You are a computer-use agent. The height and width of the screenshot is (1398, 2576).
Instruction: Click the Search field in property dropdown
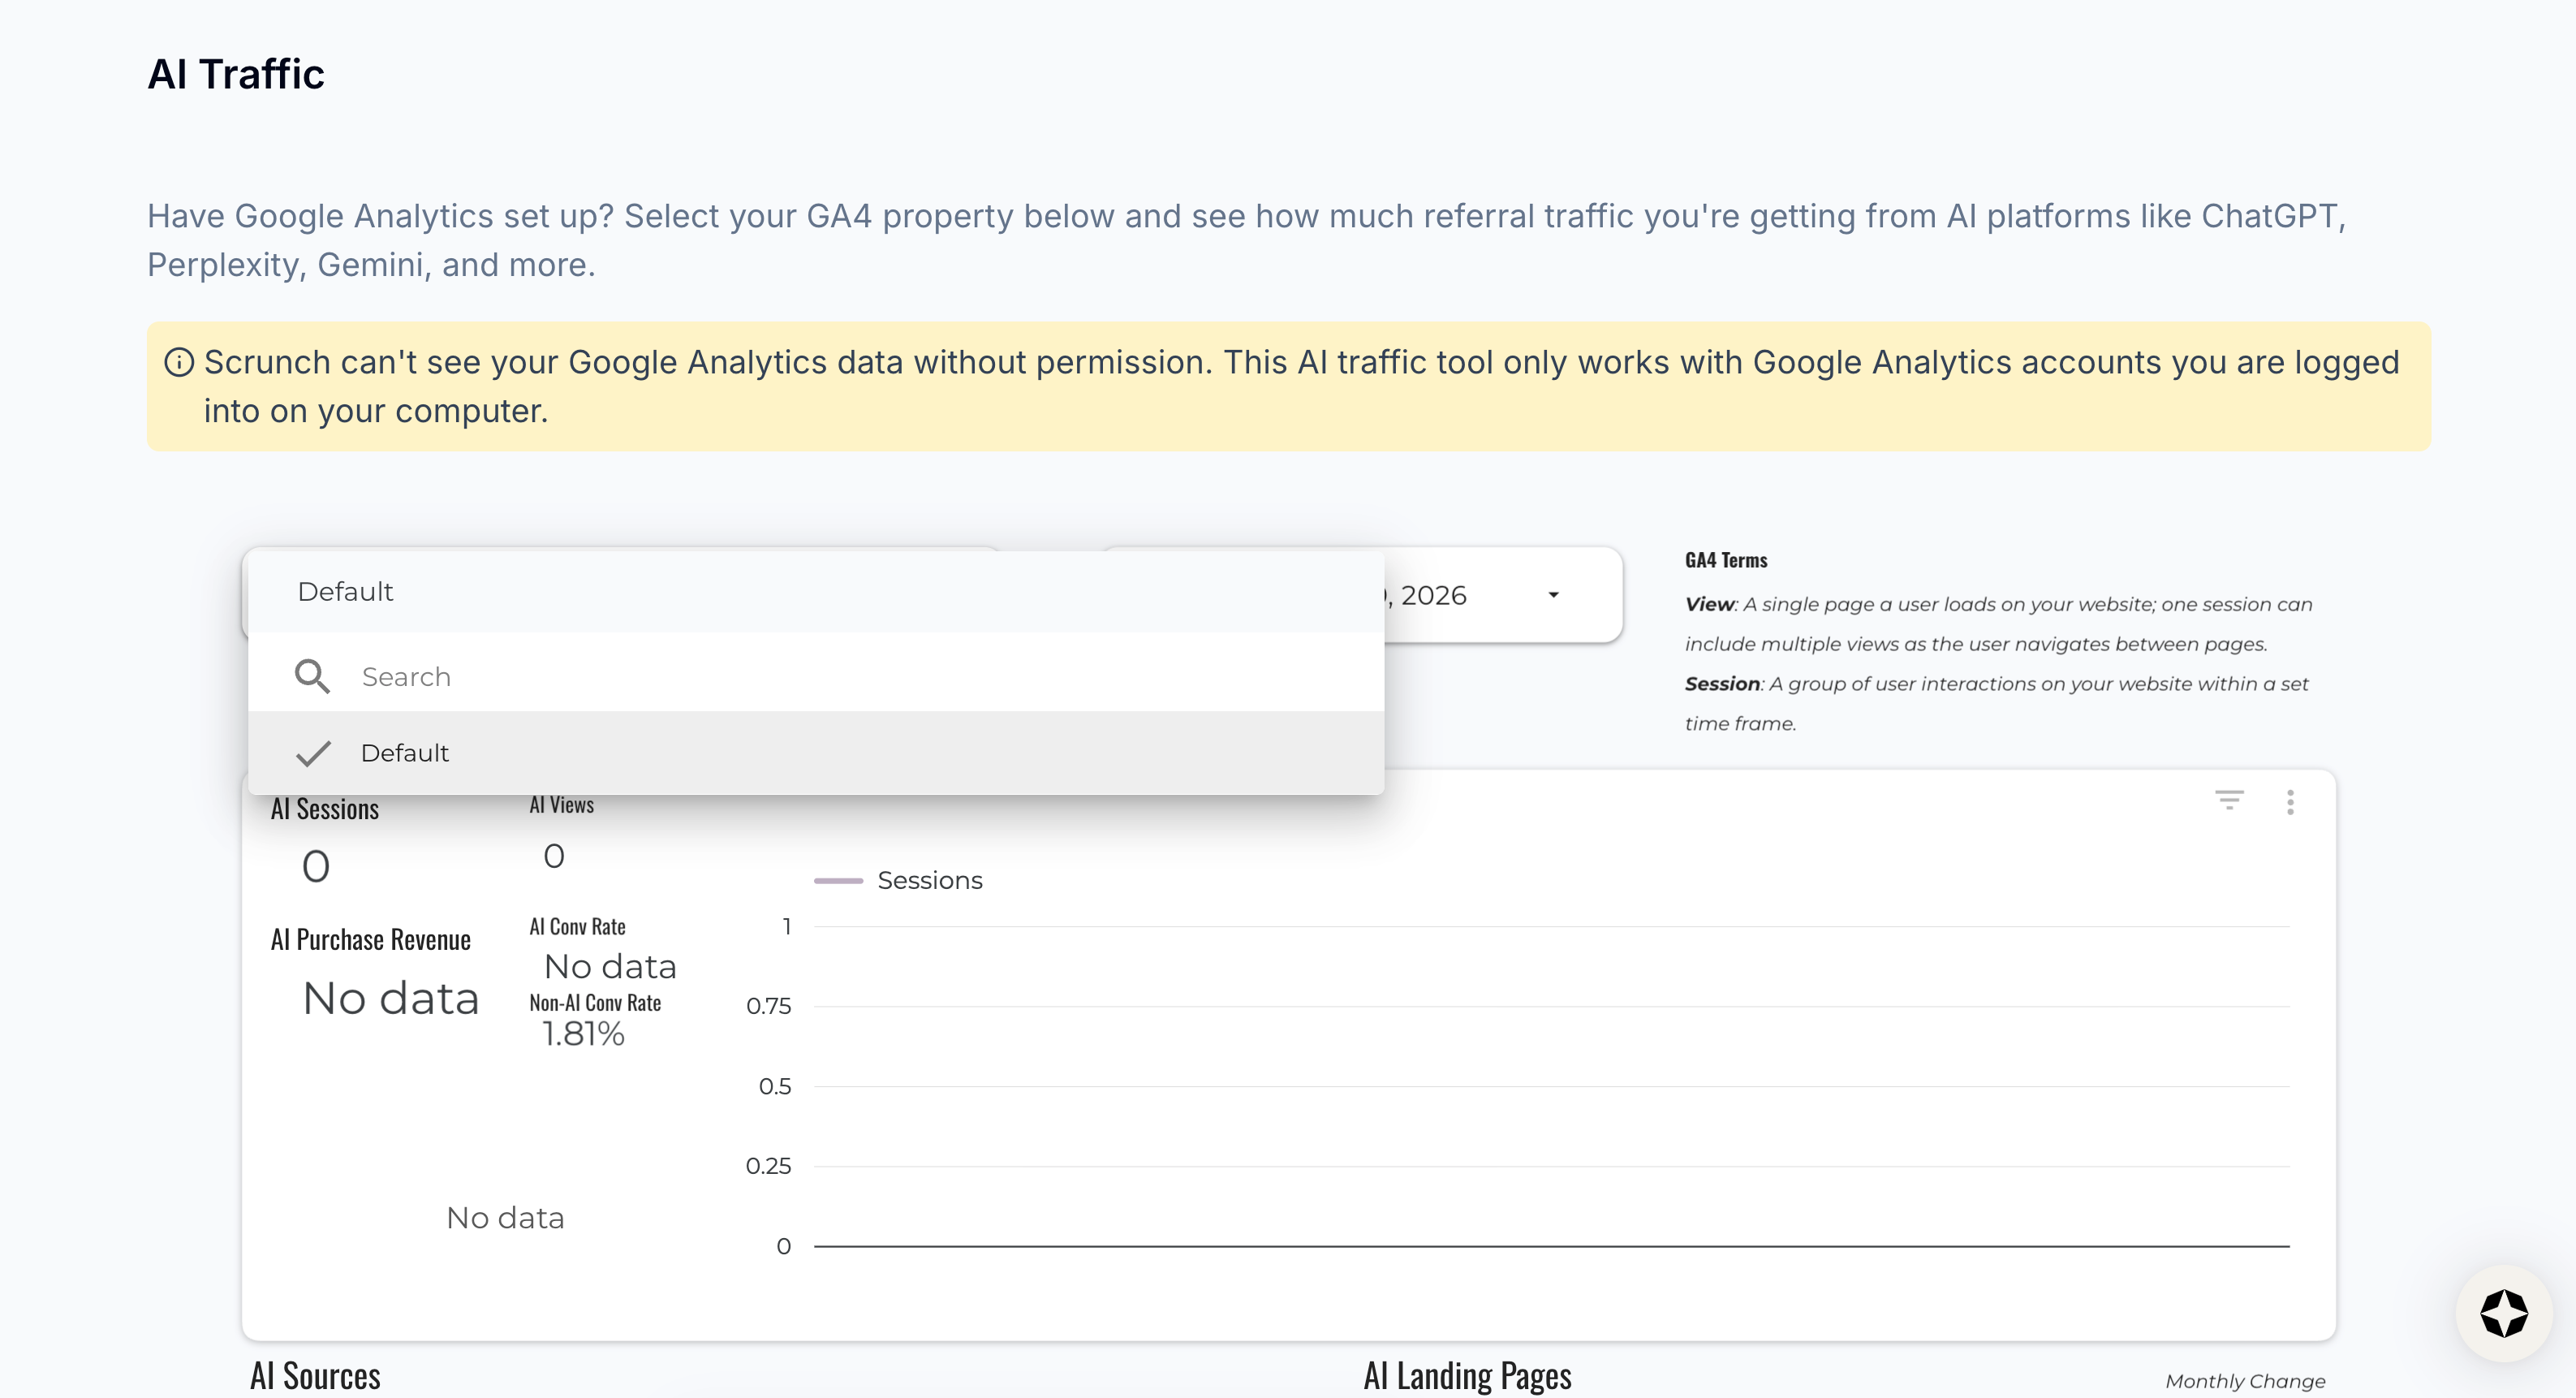pyautogui.click(x=816, y=677)
